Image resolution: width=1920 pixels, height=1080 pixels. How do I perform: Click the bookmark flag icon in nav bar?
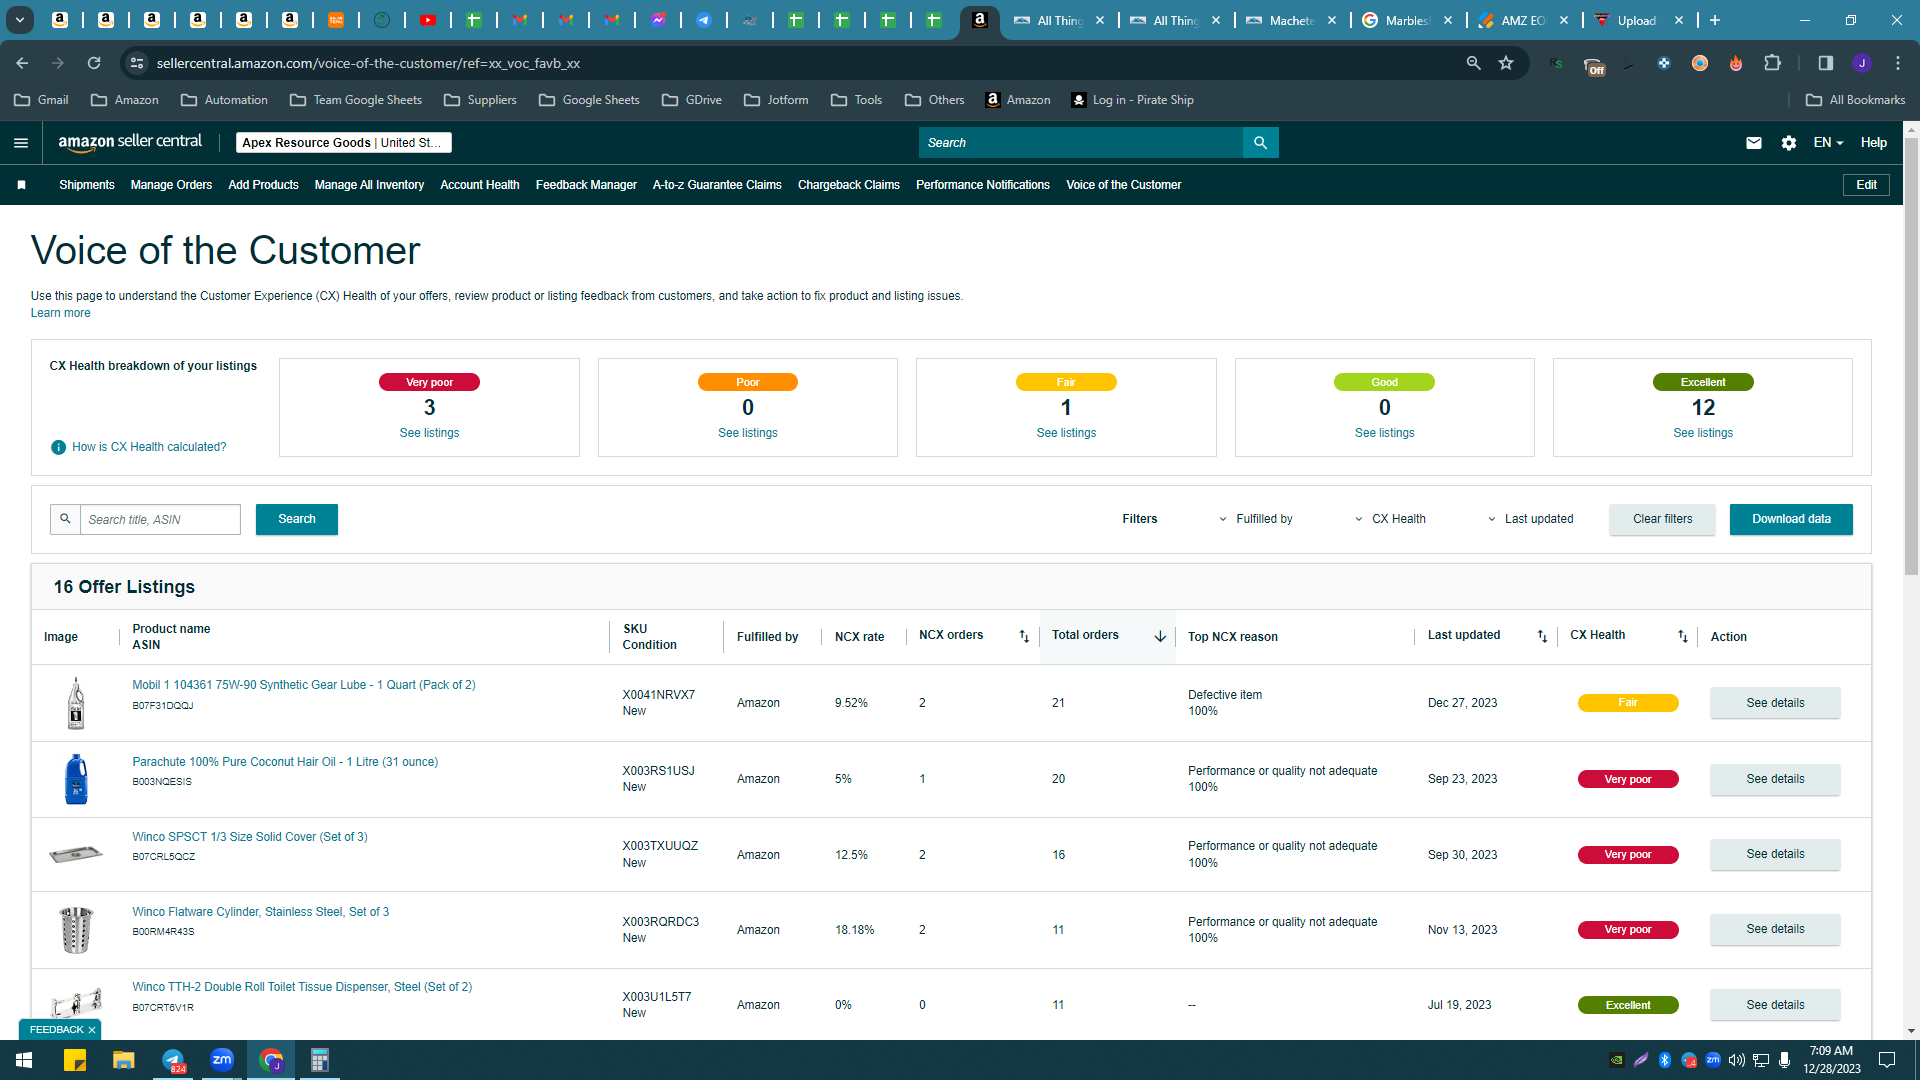coord(21,185)
